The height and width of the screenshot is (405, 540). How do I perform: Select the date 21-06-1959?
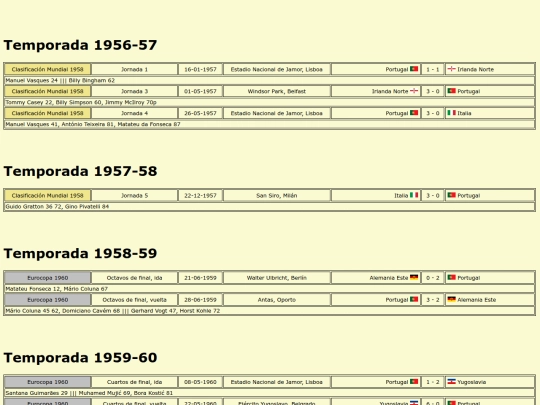(x=200, y=278)
